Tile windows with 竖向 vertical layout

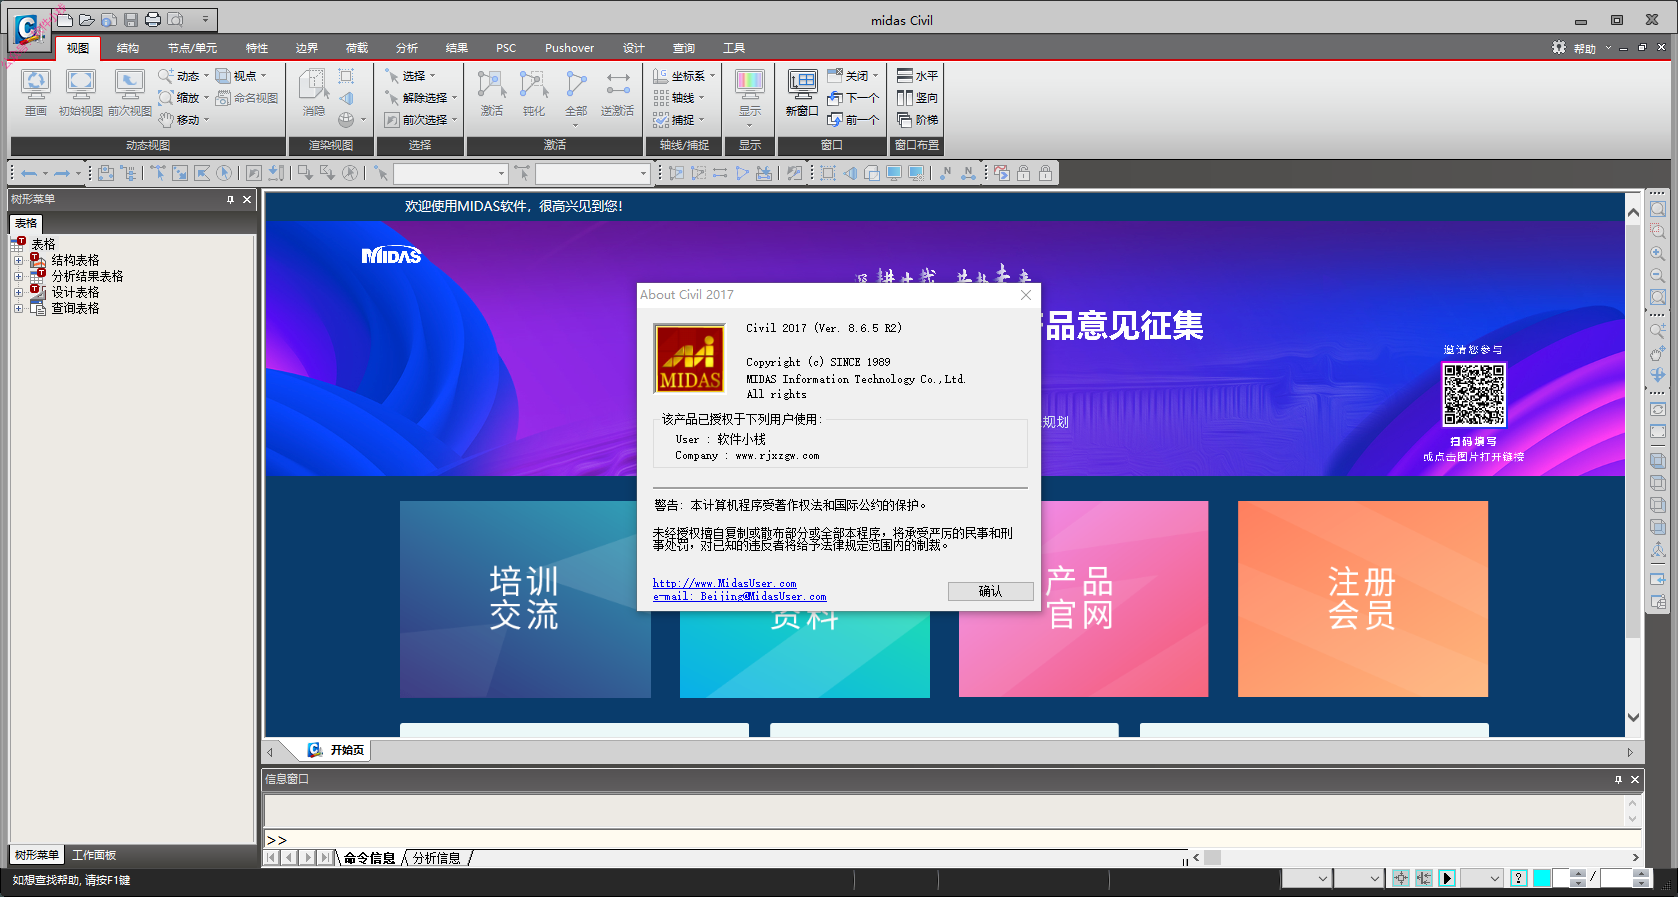click(917, 98)
